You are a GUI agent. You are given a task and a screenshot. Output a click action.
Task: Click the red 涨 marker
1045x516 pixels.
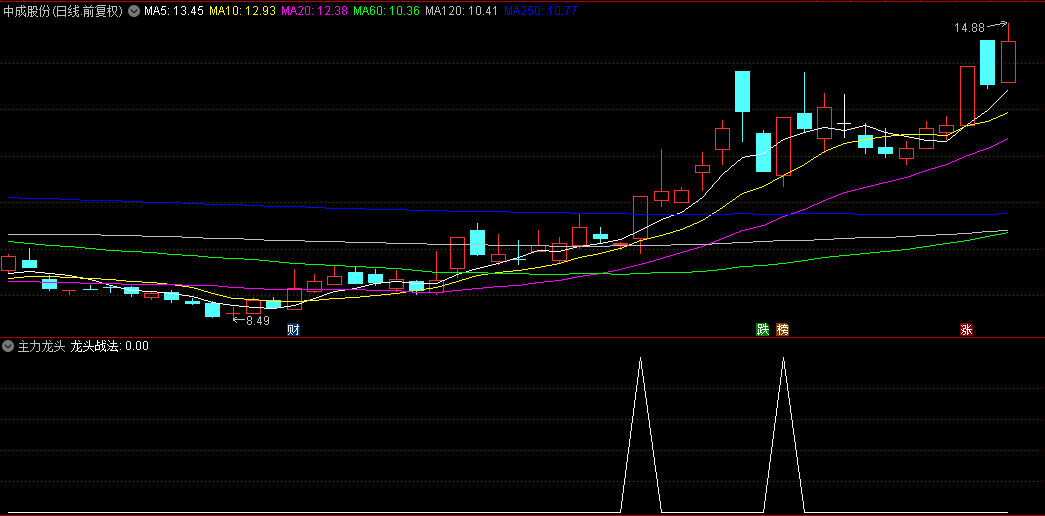[966, 329]
